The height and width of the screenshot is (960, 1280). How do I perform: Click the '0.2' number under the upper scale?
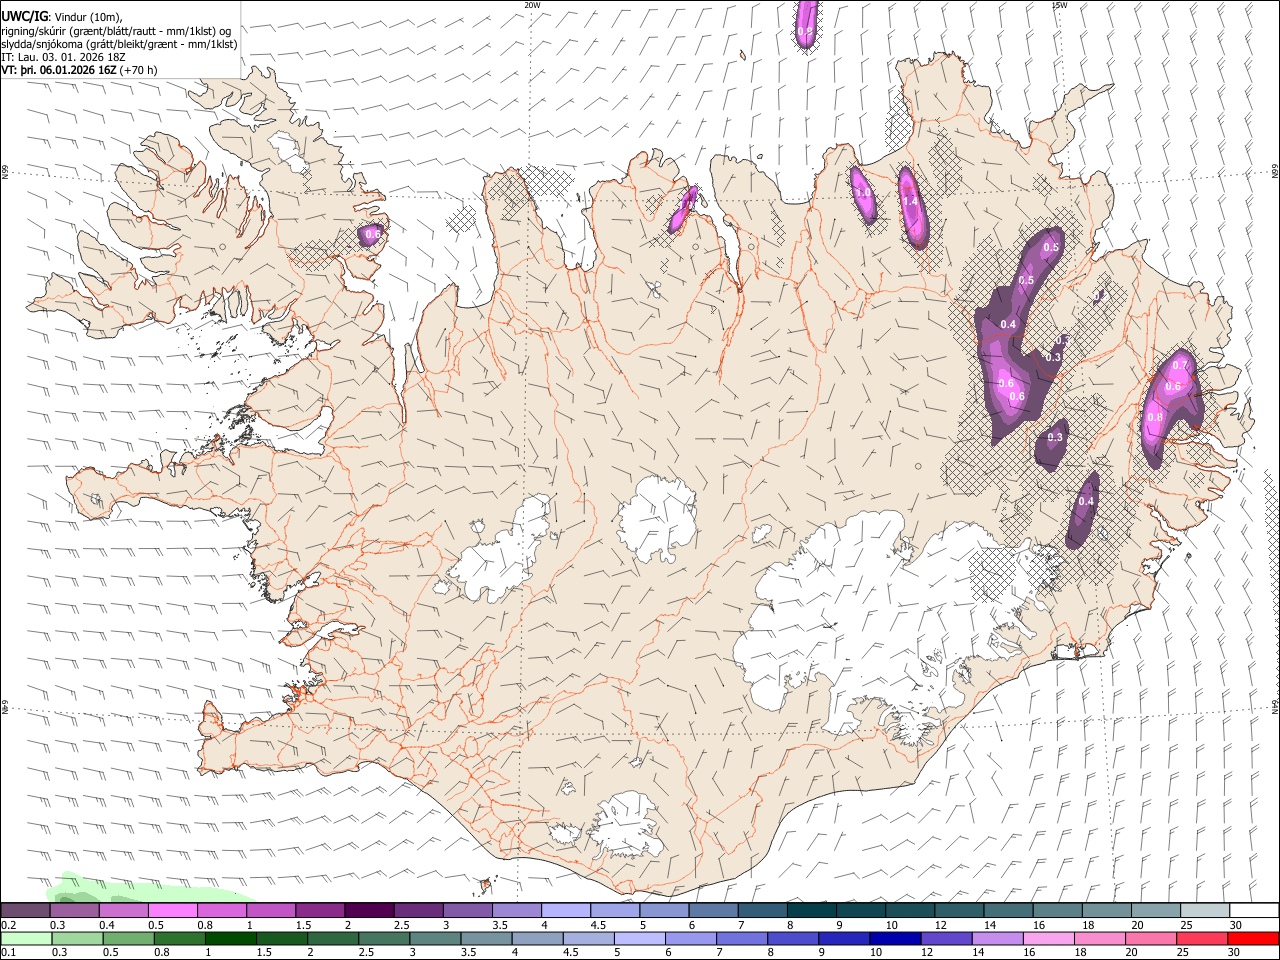pyautogui.click(x=8, y=925)
